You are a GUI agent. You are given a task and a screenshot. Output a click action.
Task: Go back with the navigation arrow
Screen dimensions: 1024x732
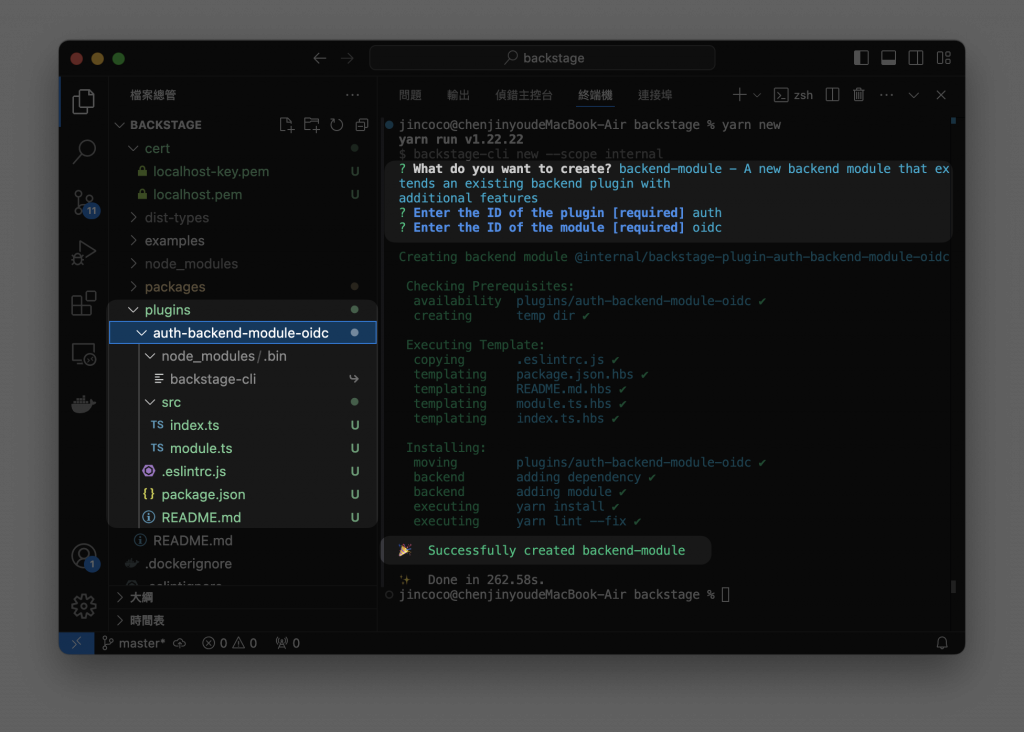coord(319,58)
